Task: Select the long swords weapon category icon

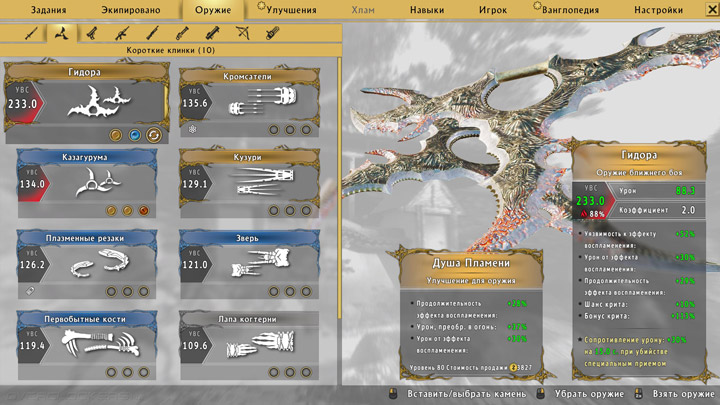Action: click(x=31, y=34)
